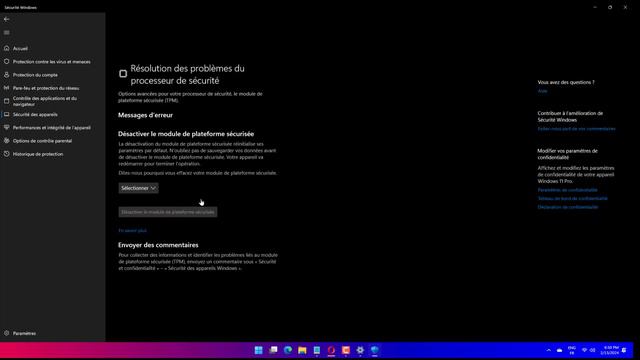
Task: Click the Messages d'erreur heading
Action: pos(145,115)
